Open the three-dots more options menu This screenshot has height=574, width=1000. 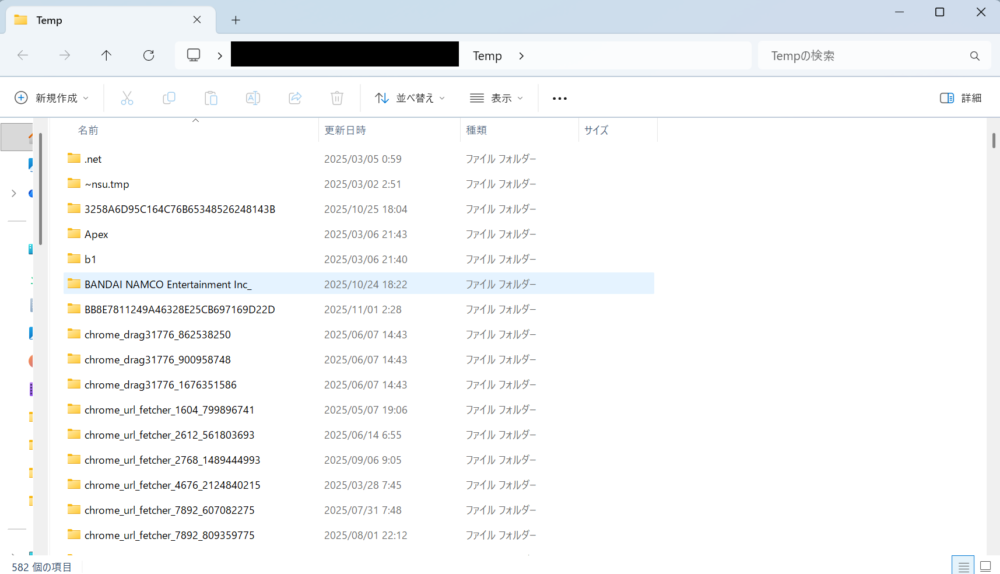tap(559, 98)
